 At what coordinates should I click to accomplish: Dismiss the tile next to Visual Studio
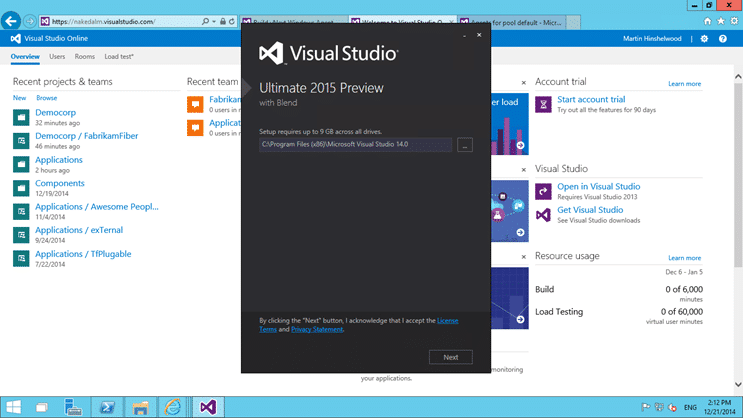[524, 170]
